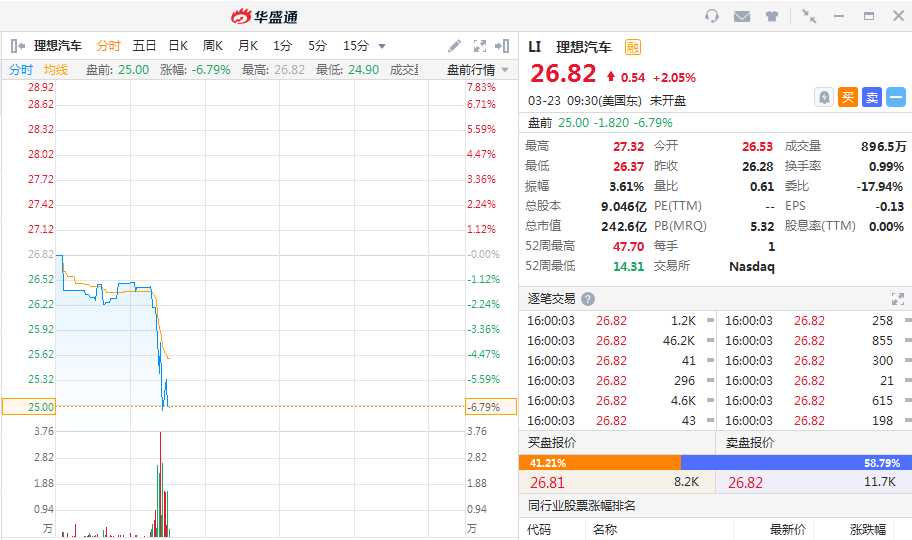
Task: Sort by 涨跌幅 column header
Action: point(868,530)
